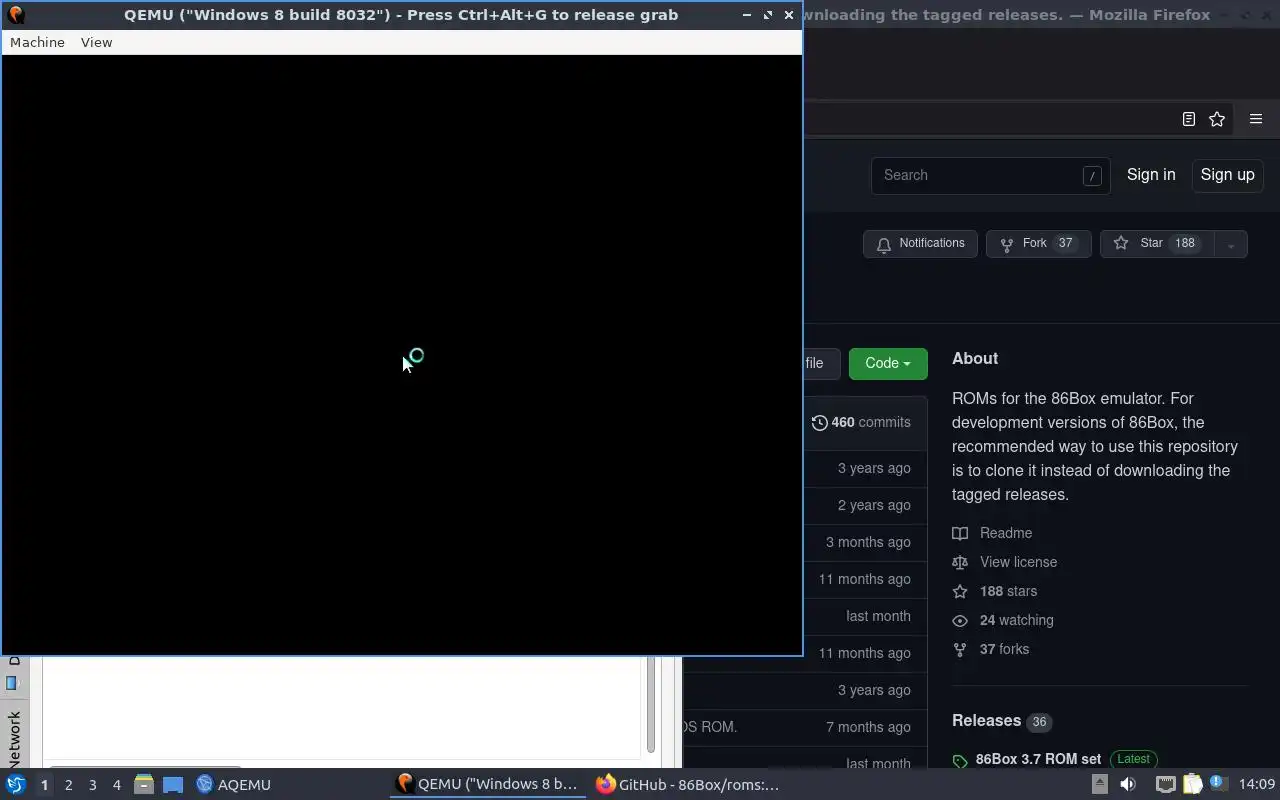Click the 14:09 clock in the taskbar
1280x800 pixels.
click(x=1257, y=785)
